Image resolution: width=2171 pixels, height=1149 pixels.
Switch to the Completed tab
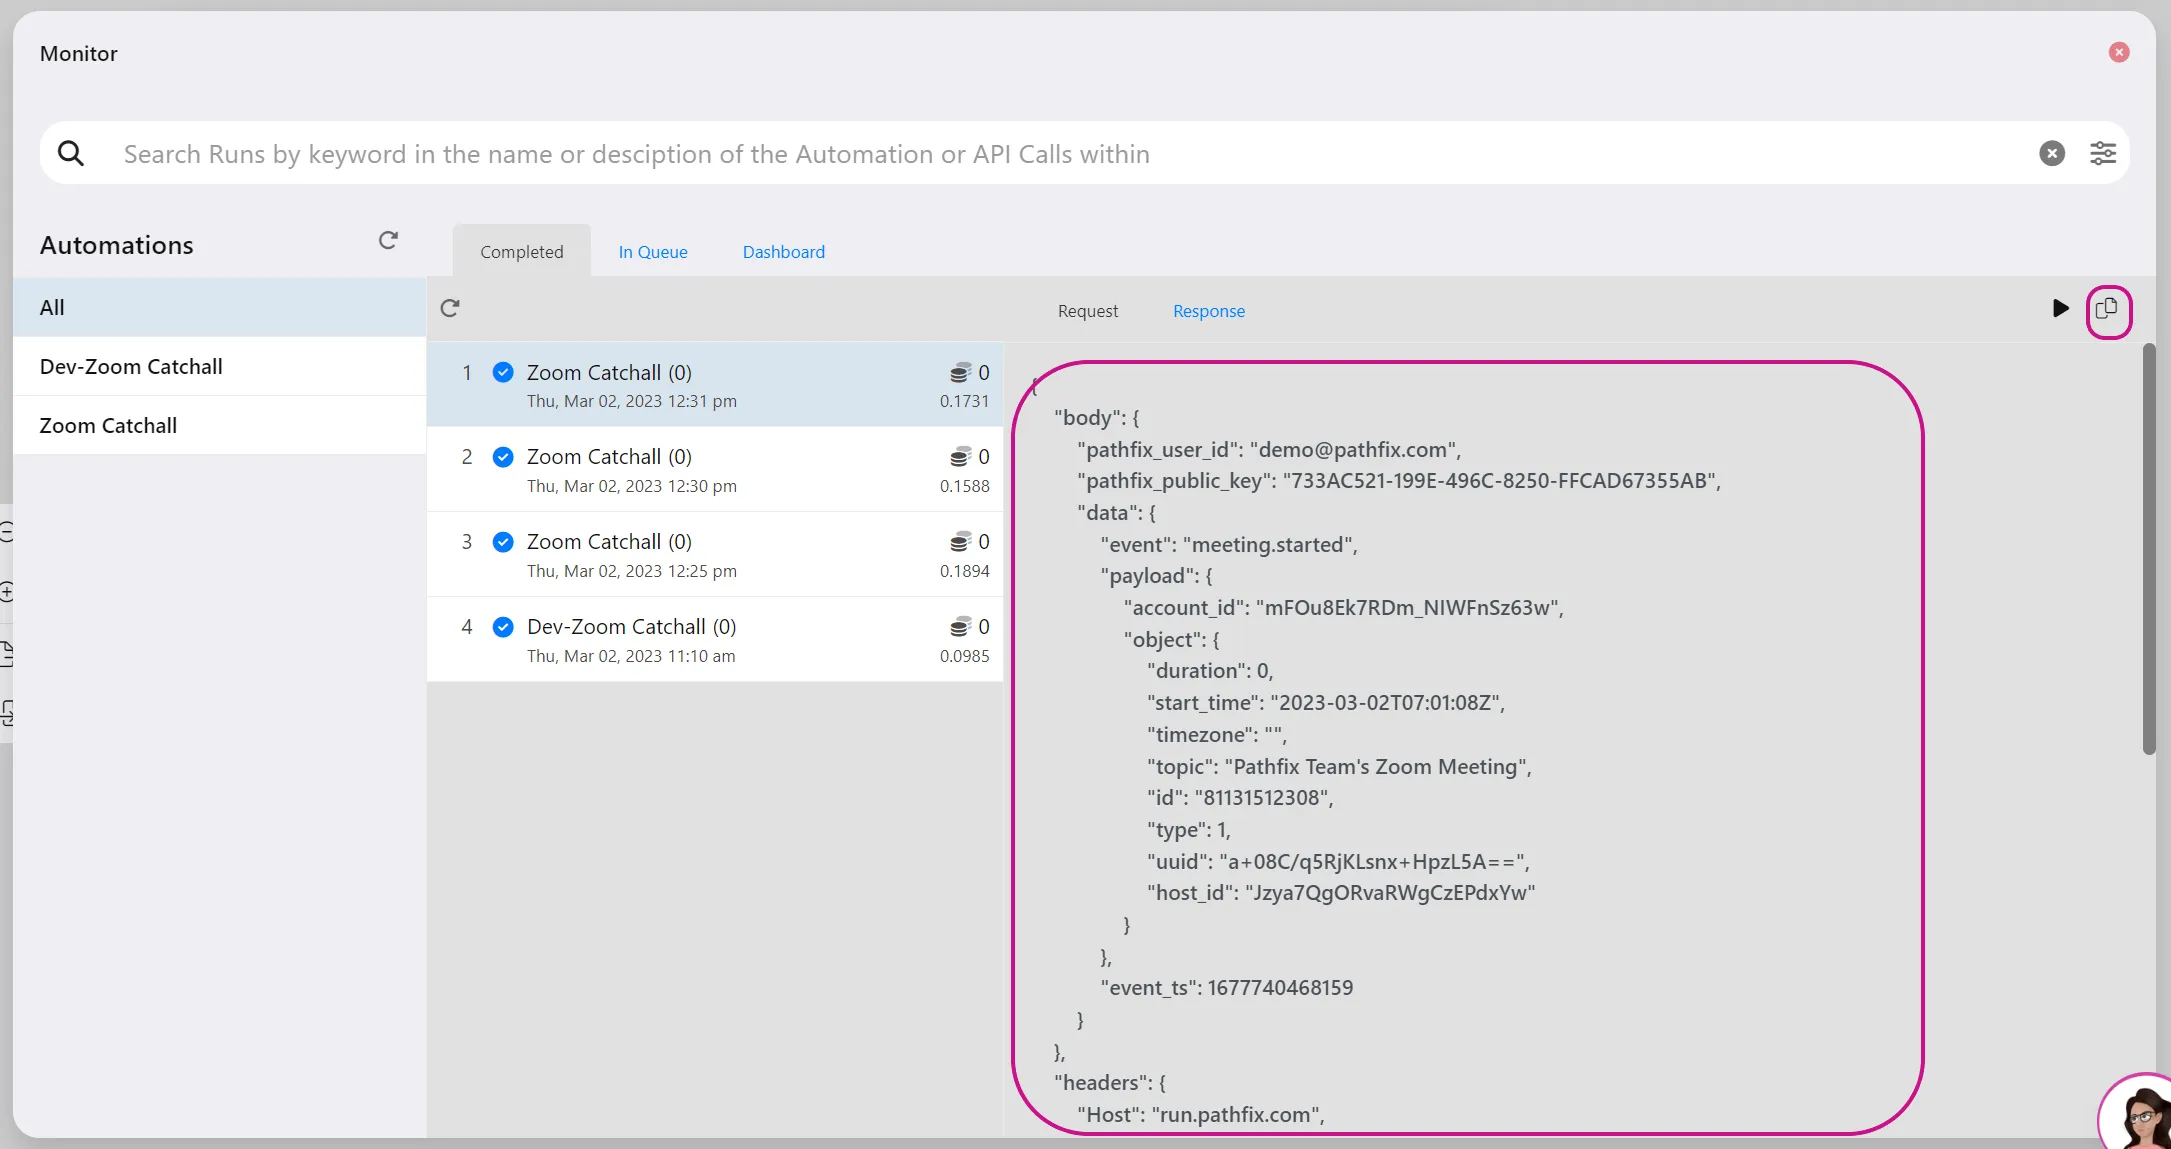coord(522,251)
